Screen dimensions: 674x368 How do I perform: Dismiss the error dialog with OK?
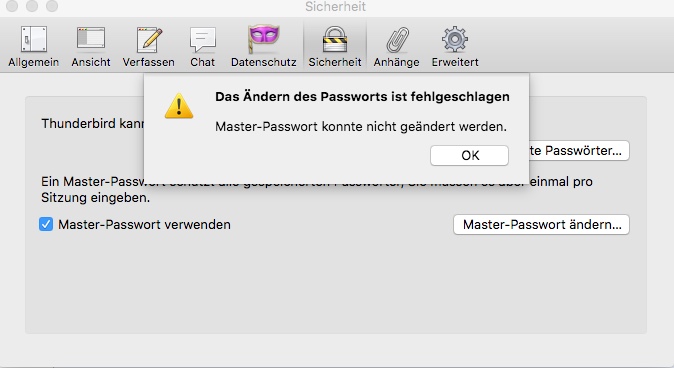tap(469, 155)
